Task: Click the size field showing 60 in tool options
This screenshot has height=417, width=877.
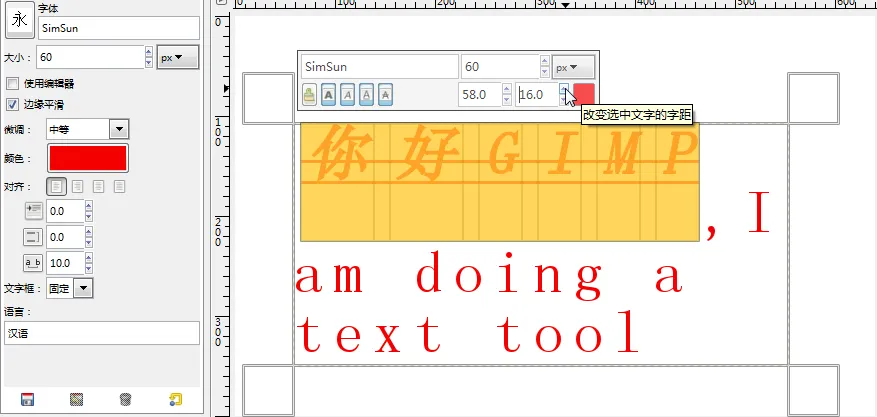Action: point(91,57)
